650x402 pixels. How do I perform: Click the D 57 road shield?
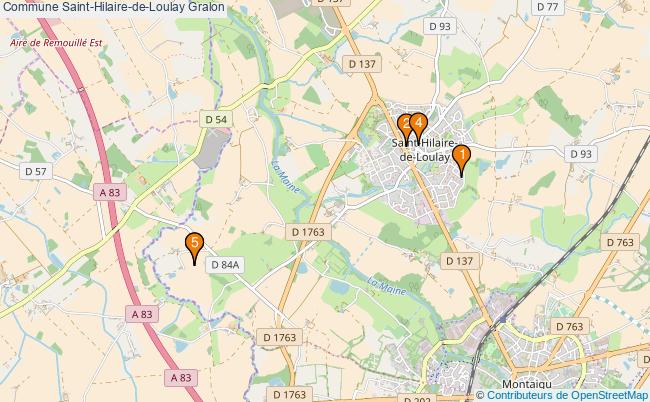36,171
